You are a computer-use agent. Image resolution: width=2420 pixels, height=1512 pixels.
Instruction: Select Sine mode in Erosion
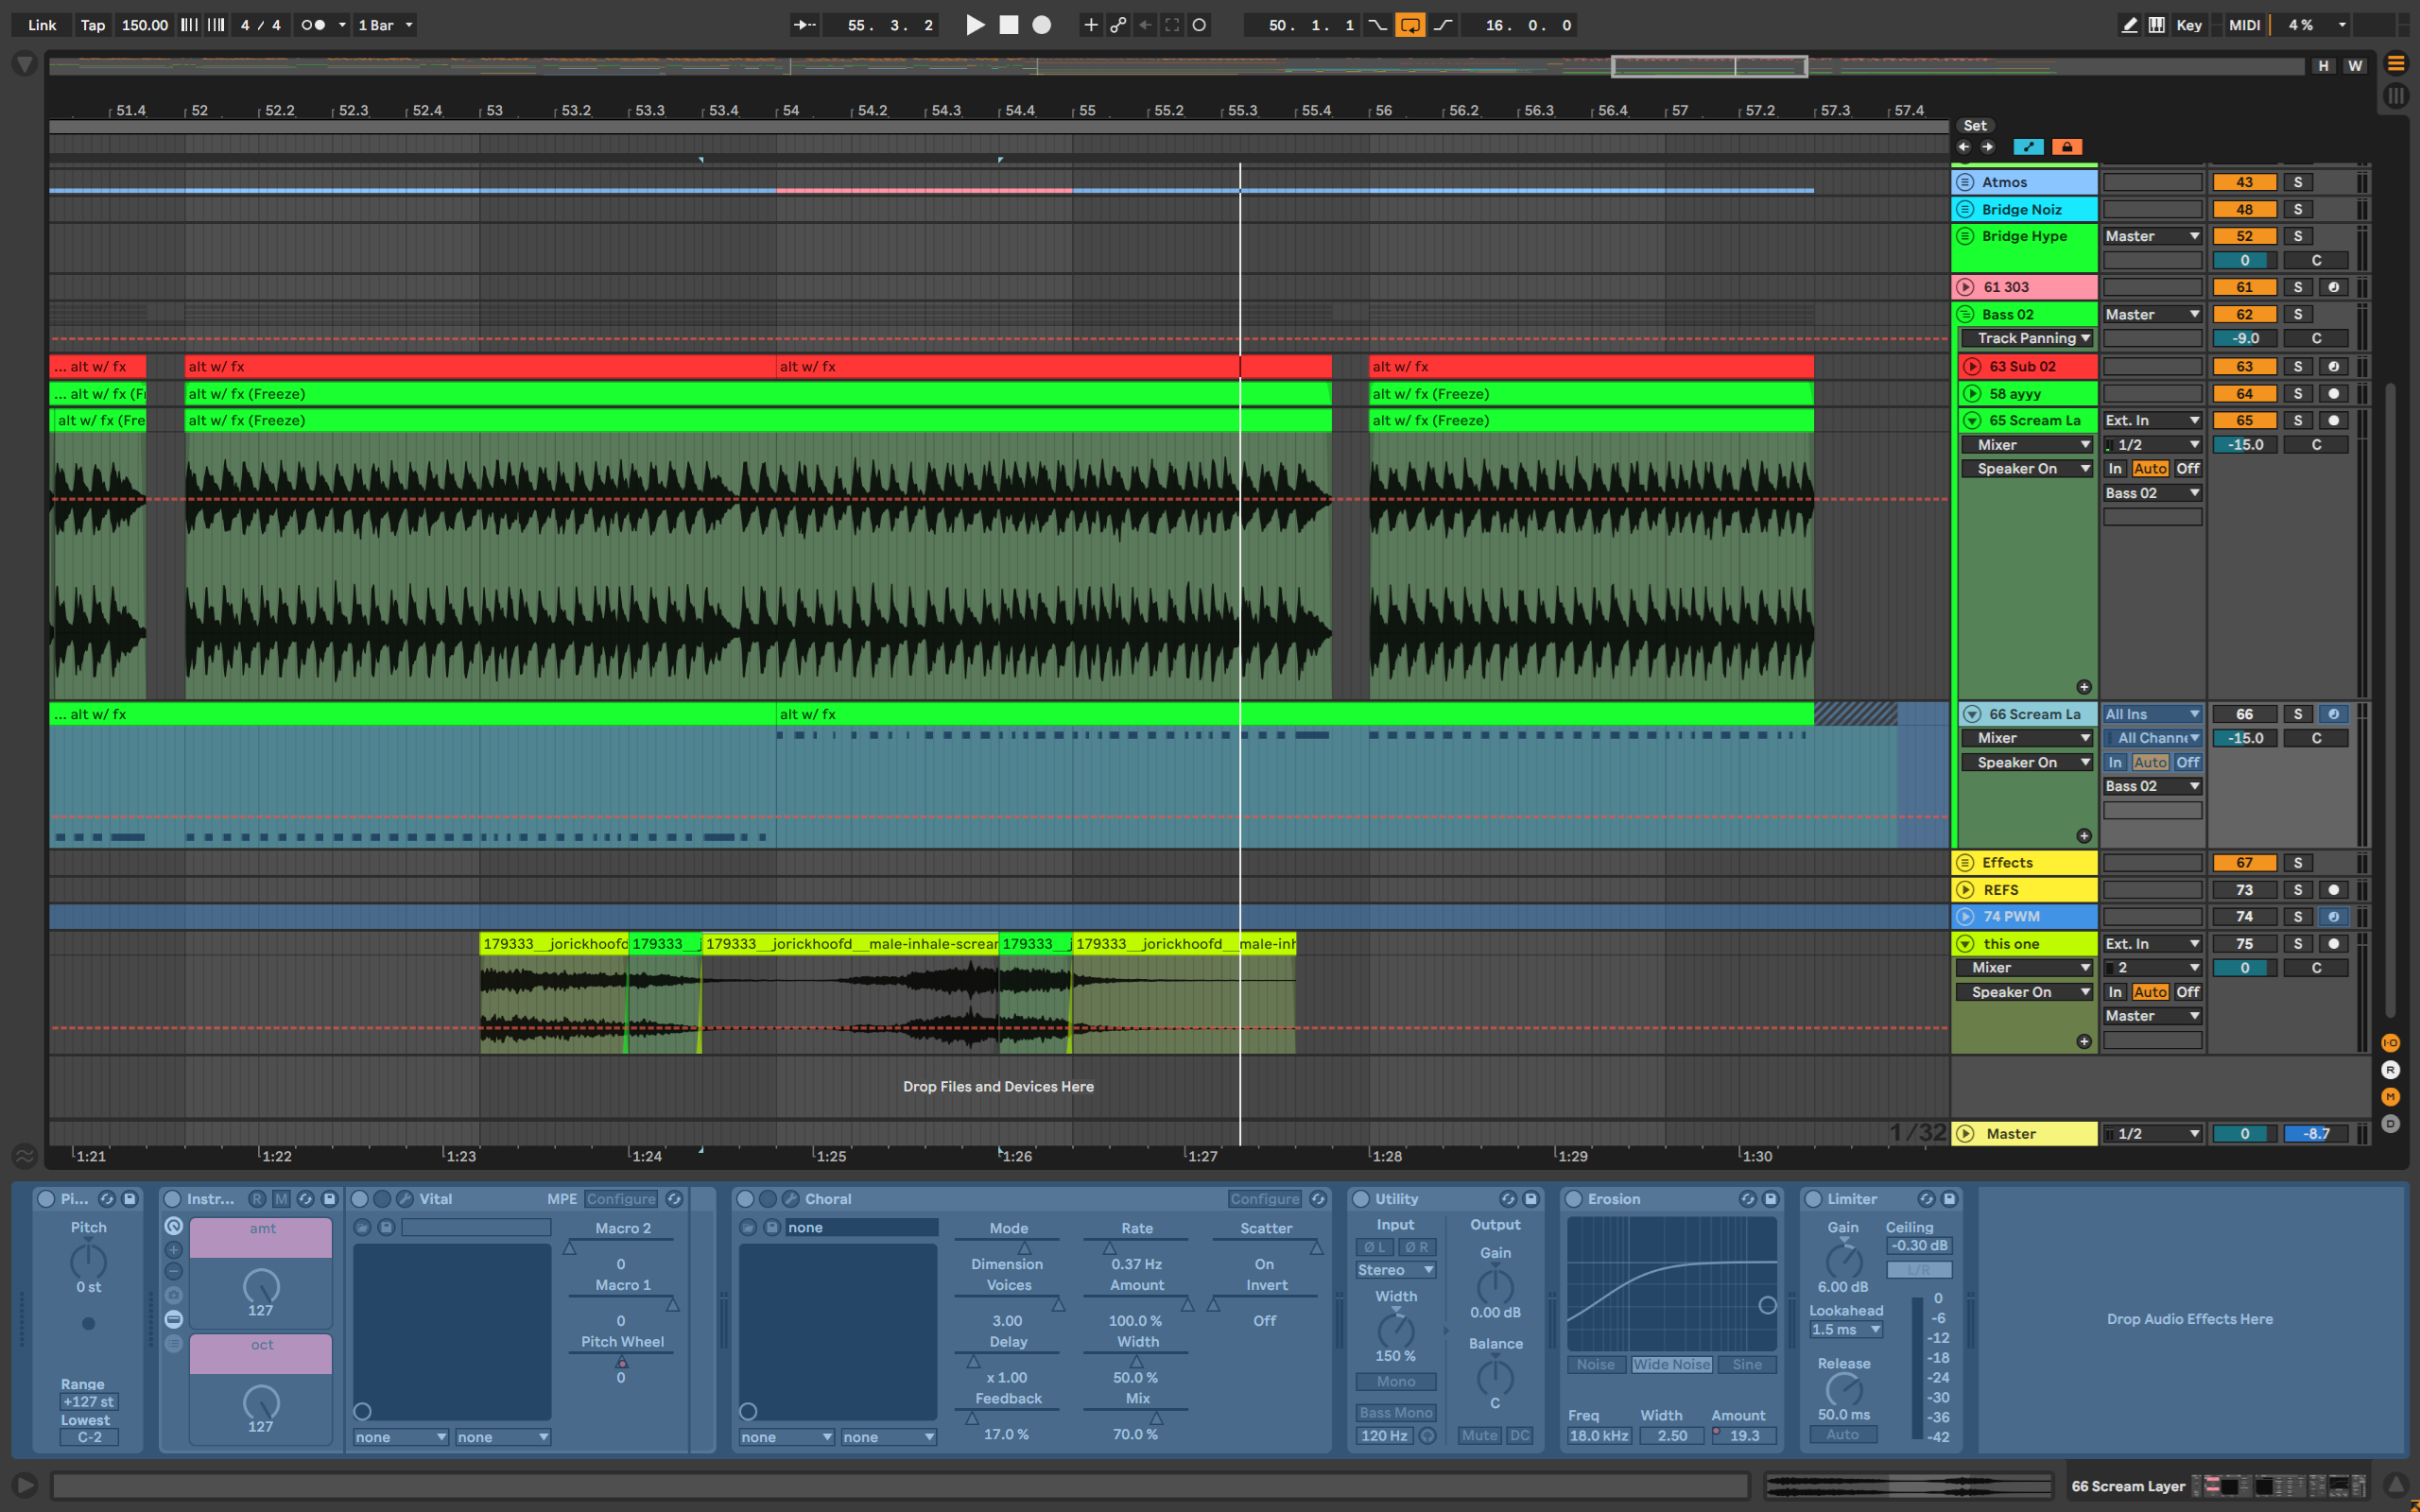coord(1747,1365)
